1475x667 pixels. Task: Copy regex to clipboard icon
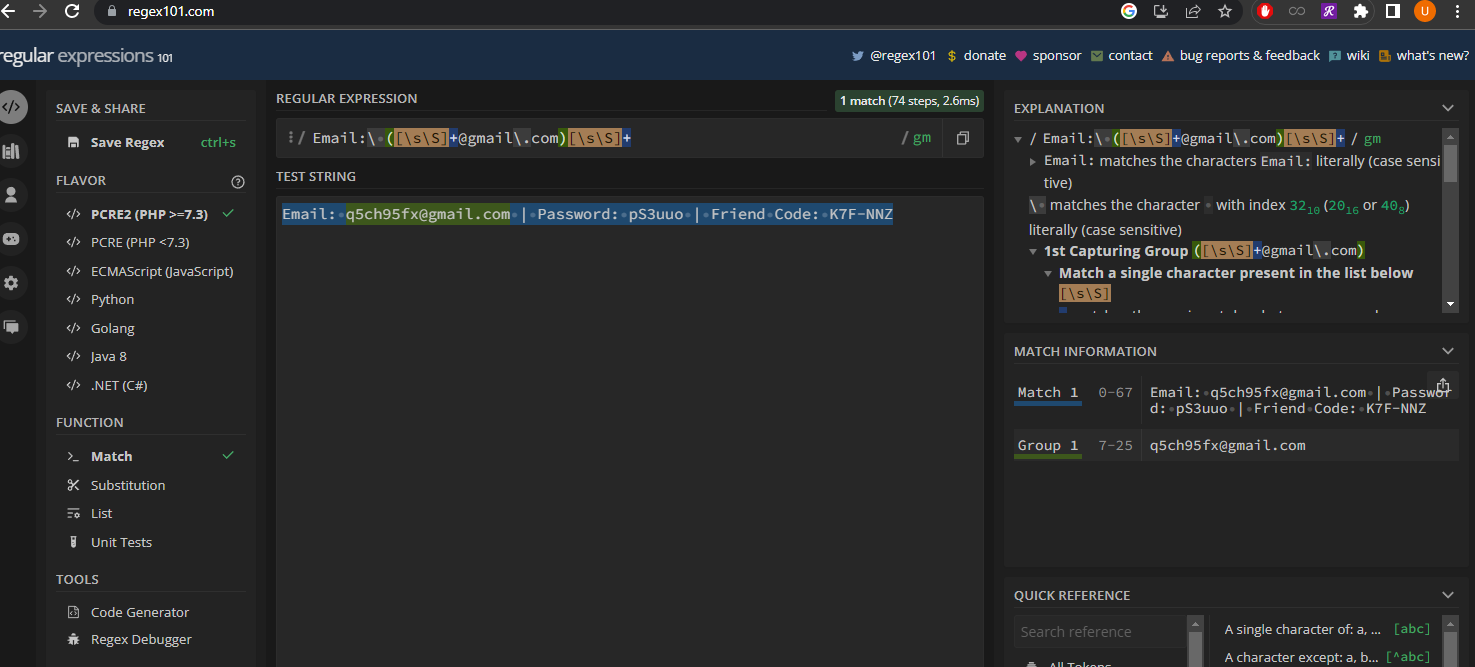[962, 138]
